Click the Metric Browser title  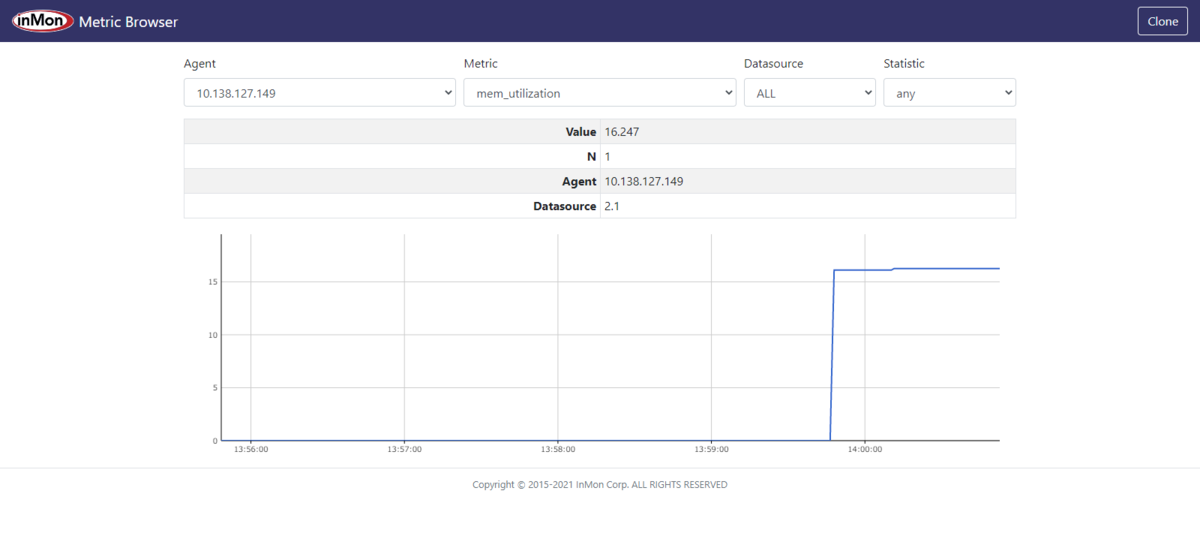click(128, 21)
